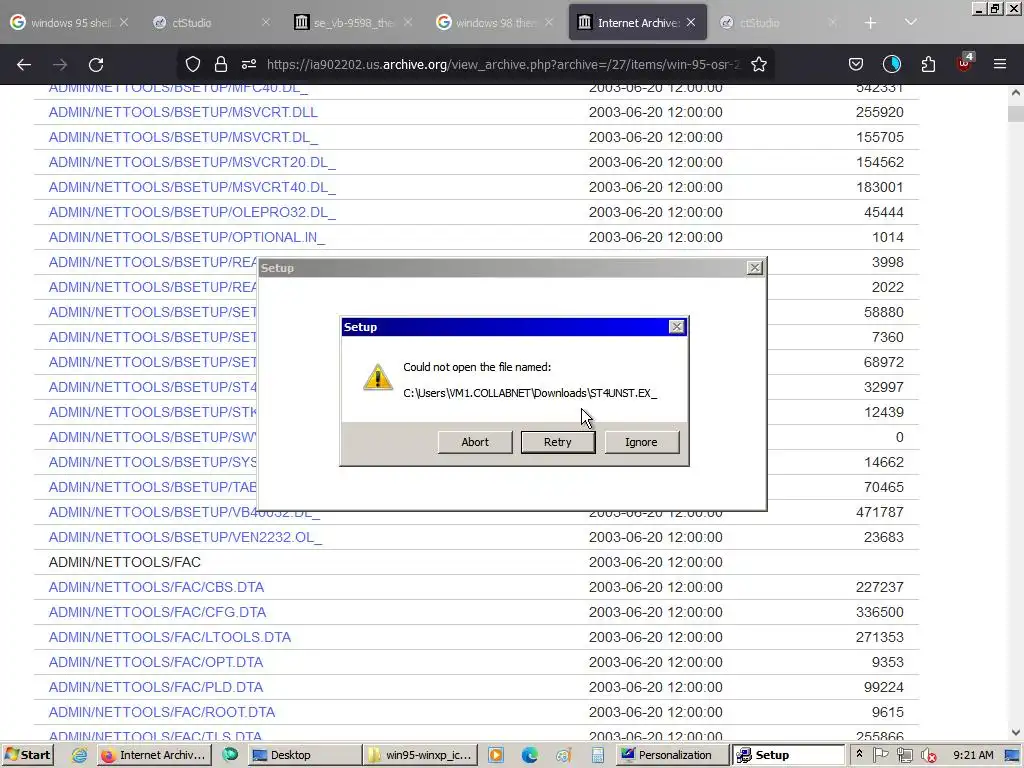
Task: Open the uBlock Origin extension icon
Action: (965, 63)
